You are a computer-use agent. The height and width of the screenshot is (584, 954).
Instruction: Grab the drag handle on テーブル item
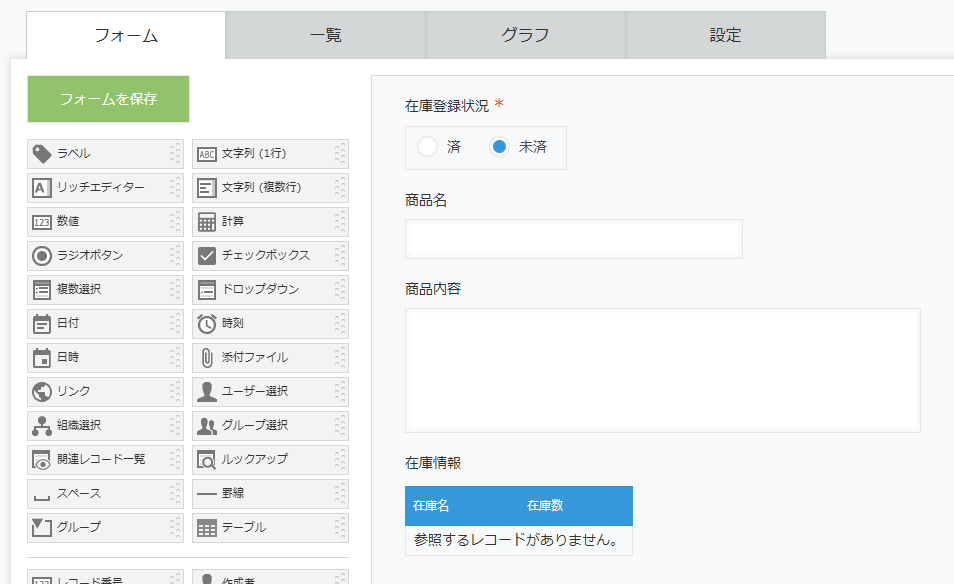pyautogui.click(x=340, y=528)
